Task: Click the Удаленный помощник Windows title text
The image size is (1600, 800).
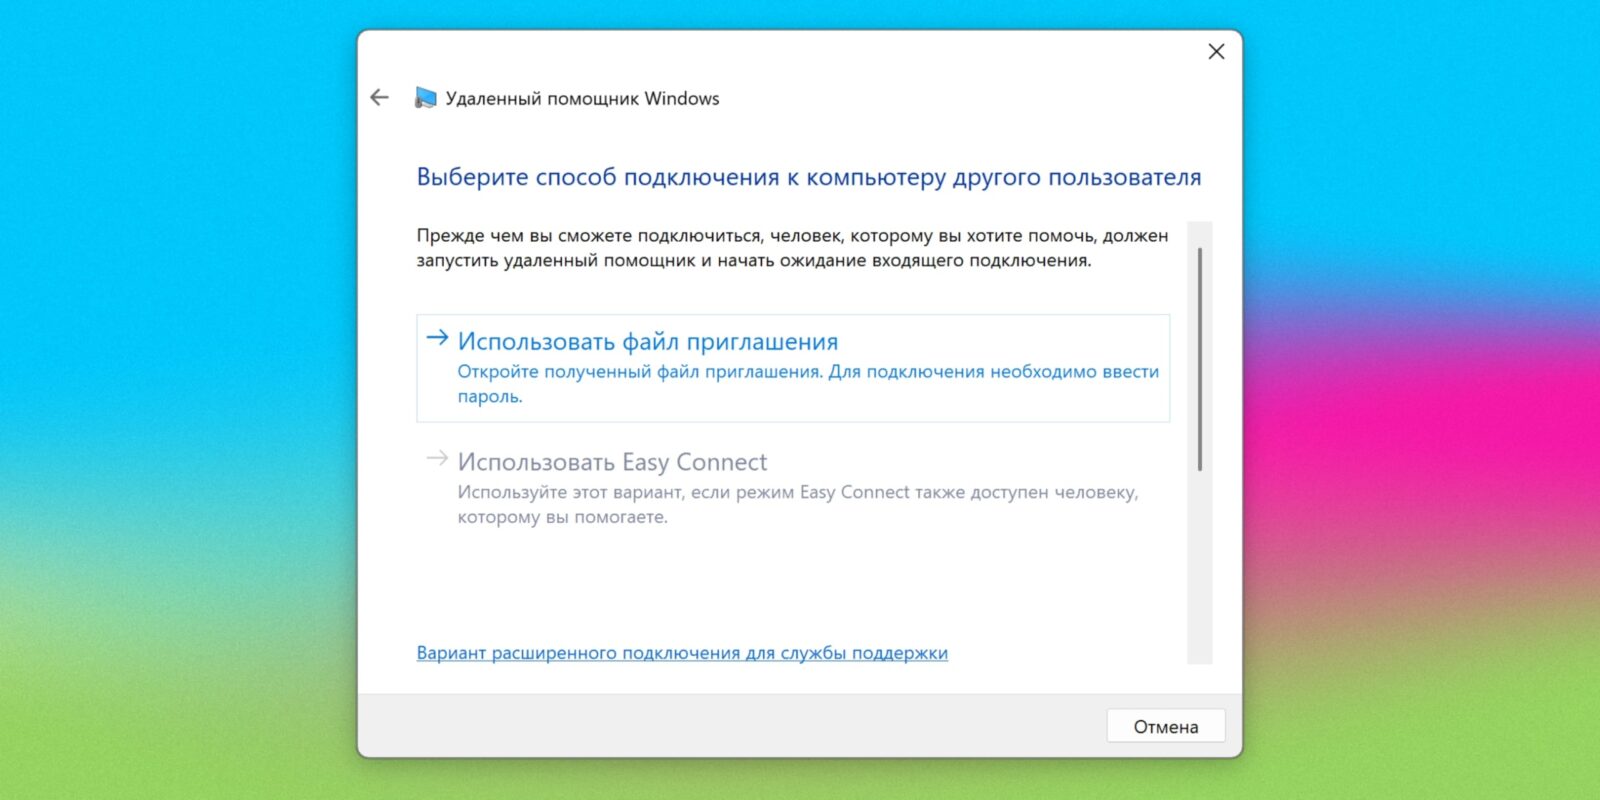Action: pos(582,98)
